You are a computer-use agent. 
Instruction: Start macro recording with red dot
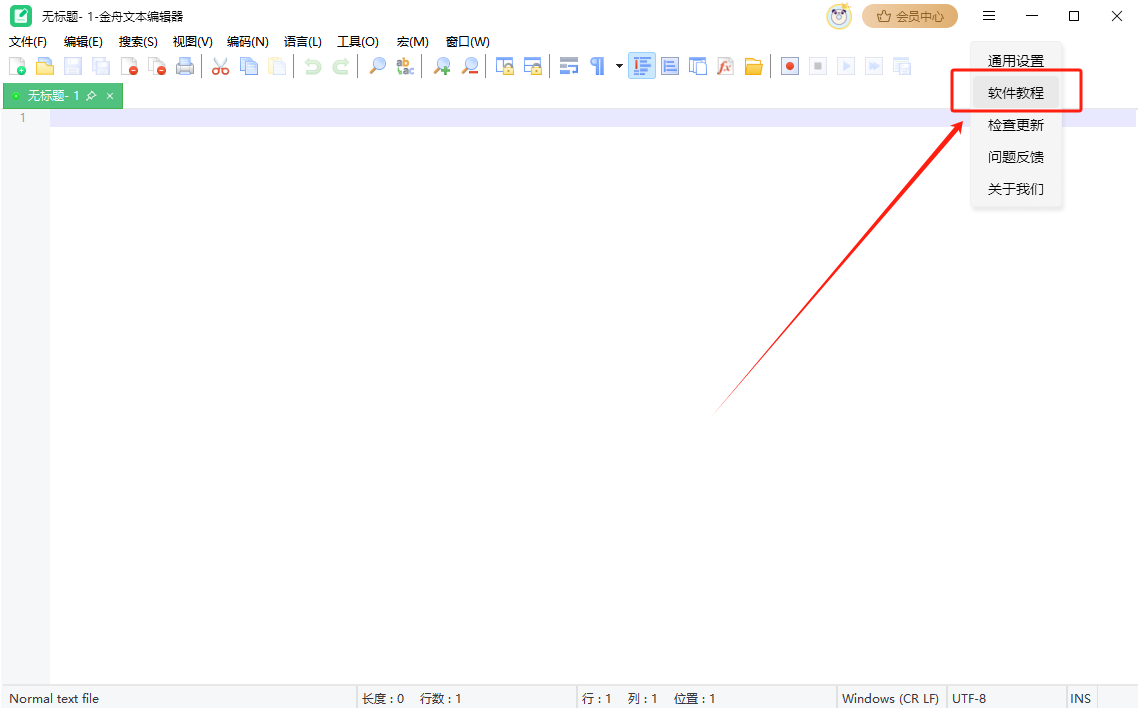pyautogui.click(x=790, y=67)
